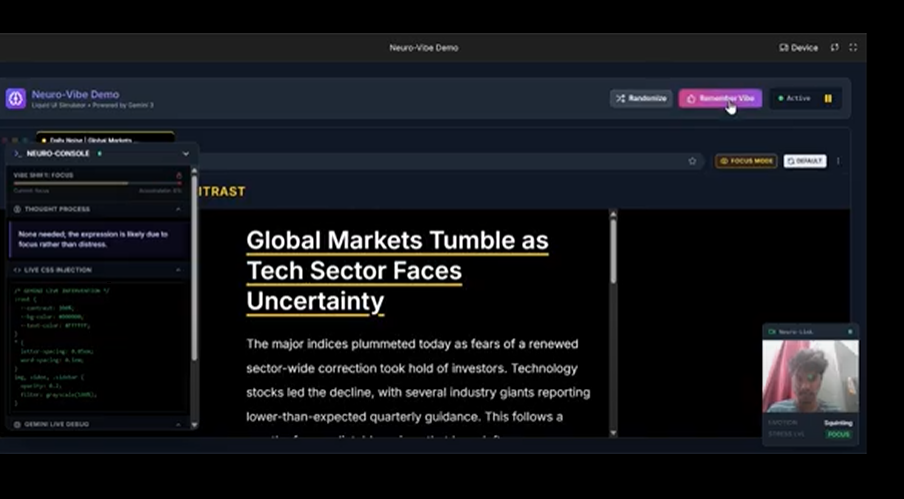Click the Squinting emotion value
This screenshot has width=904, height=499.
[838, 423]
